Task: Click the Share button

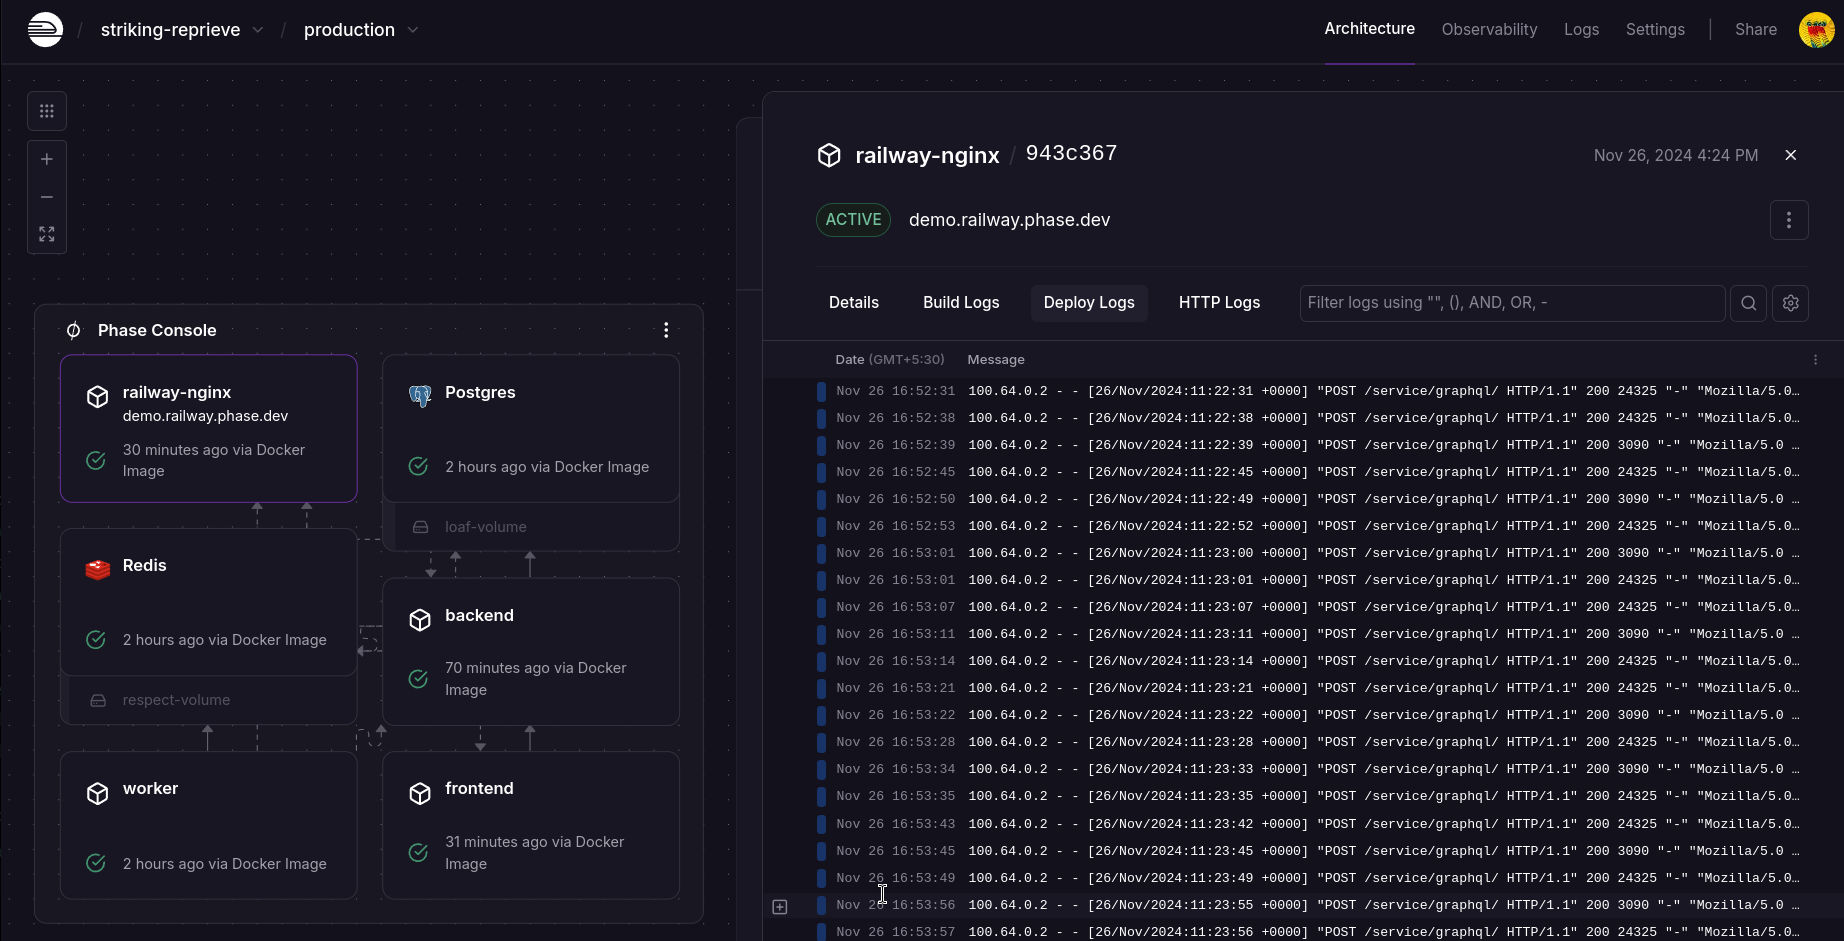Action: pyautogui.click(x=1755, y=29)
